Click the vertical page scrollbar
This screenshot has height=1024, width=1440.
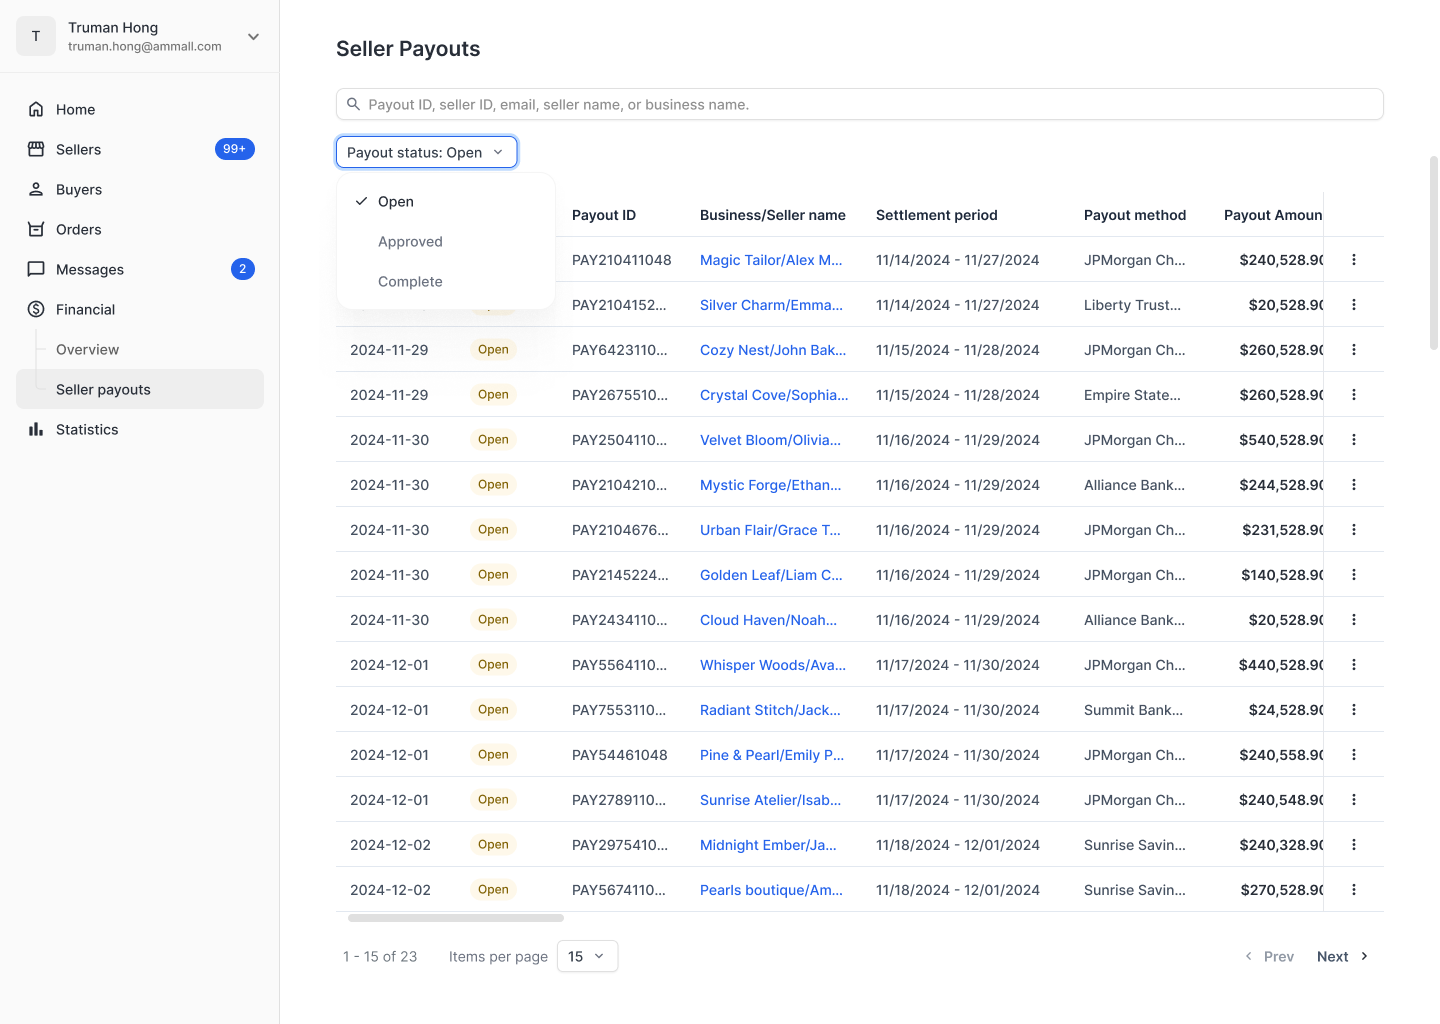pyautogui.click(x=1434, y=252)
